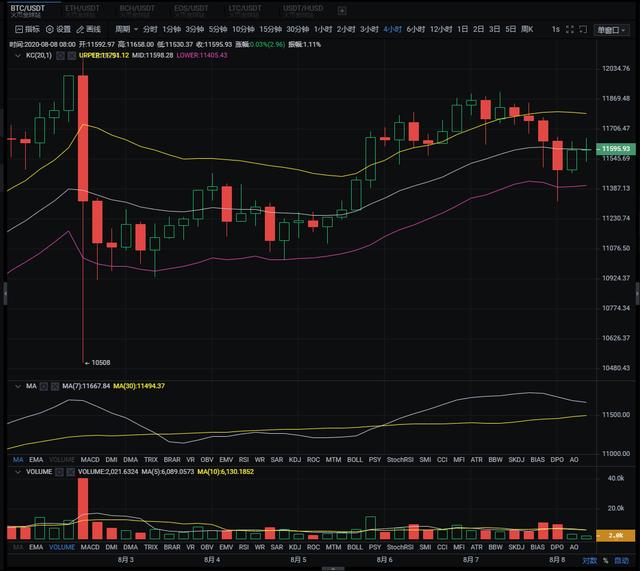Viewport: 640px width, 571px height.
Task: Enable 自动 auto scale
Action: click(623, 561)
